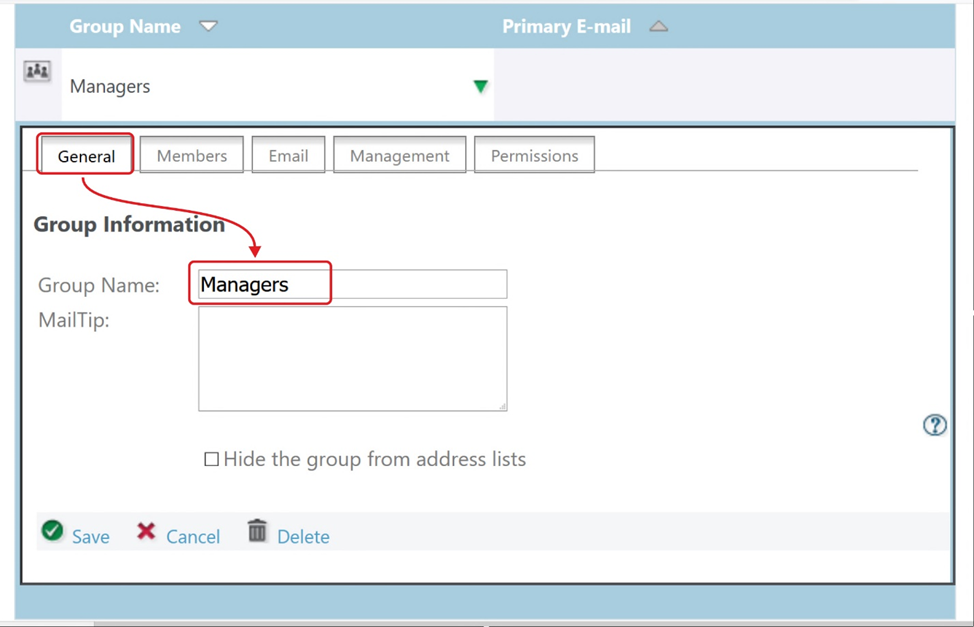Click the green checkmark Save icon

(x=53, y=531)
